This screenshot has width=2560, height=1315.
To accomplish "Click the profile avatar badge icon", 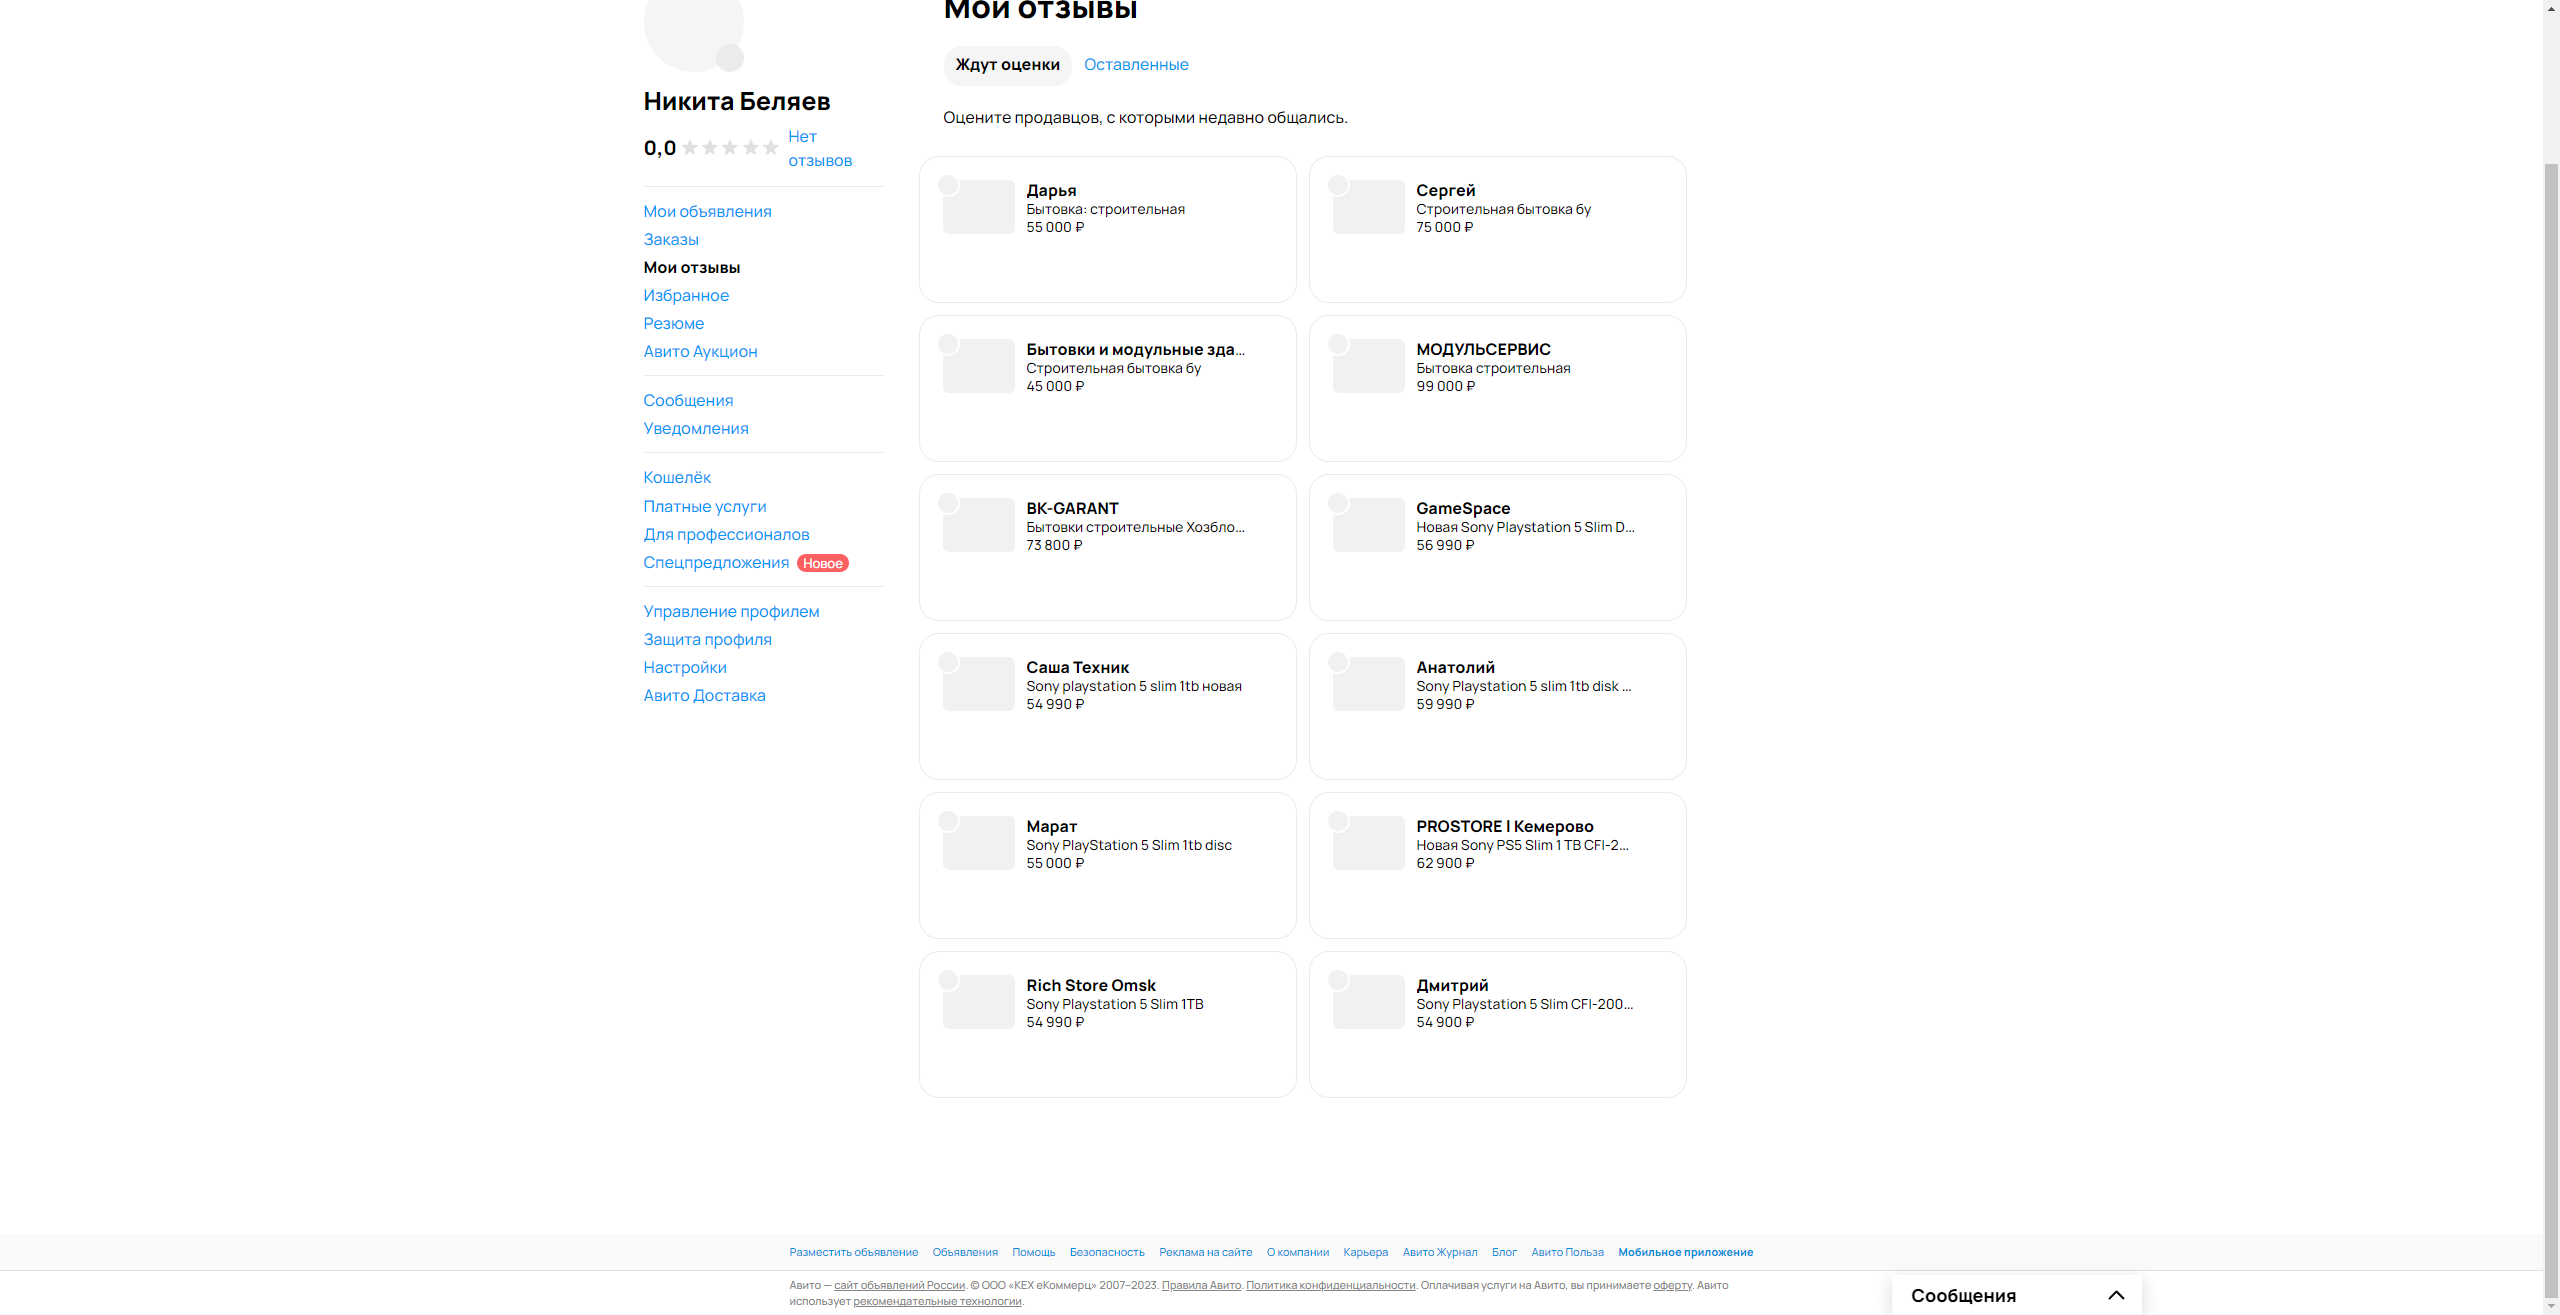I will pyautogui.click(x=730, y=57).
